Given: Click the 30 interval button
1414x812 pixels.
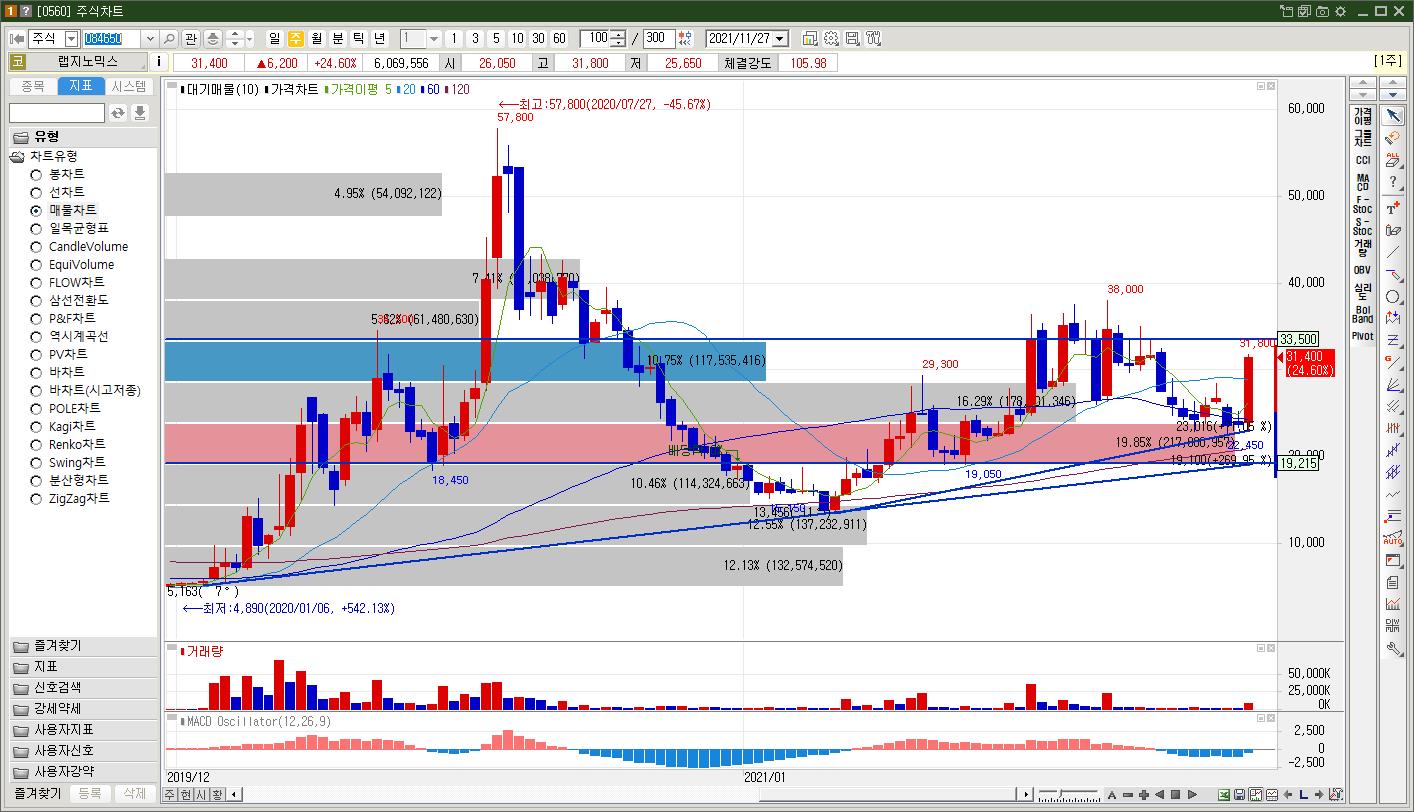Looking at the screenshot, I should pos(538,38).
